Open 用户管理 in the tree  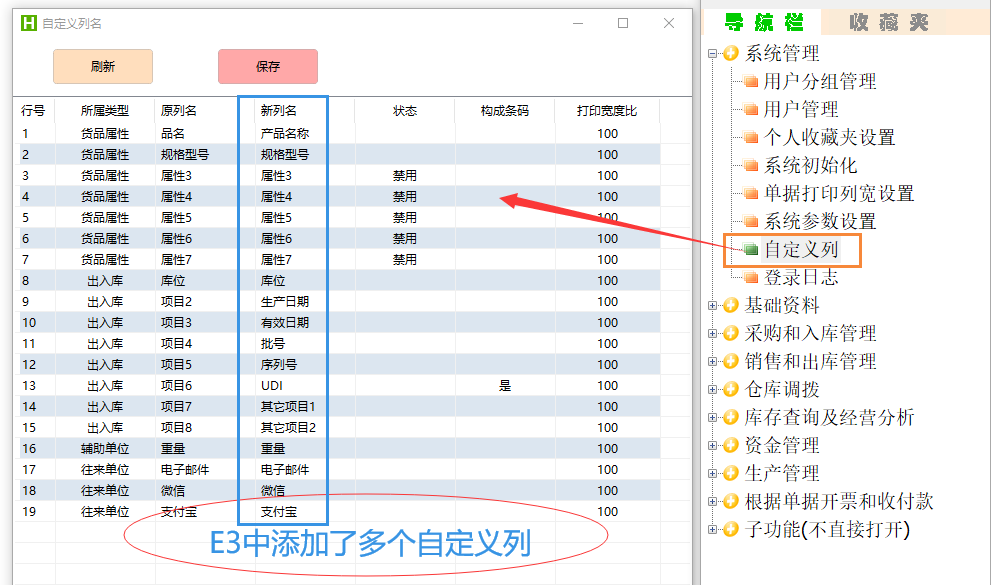(x=801, y=109)
